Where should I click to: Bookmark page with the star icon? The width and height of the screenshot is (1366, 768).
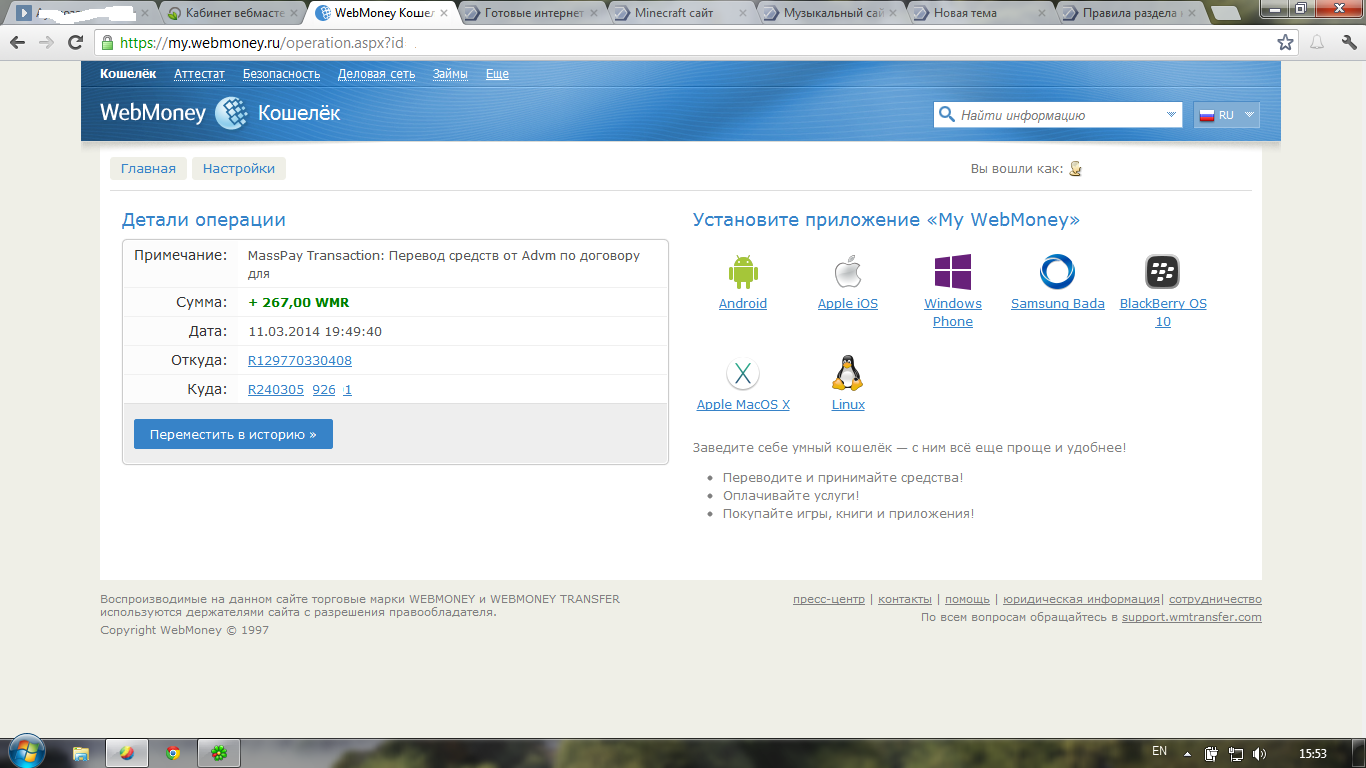click(1285, 43)
